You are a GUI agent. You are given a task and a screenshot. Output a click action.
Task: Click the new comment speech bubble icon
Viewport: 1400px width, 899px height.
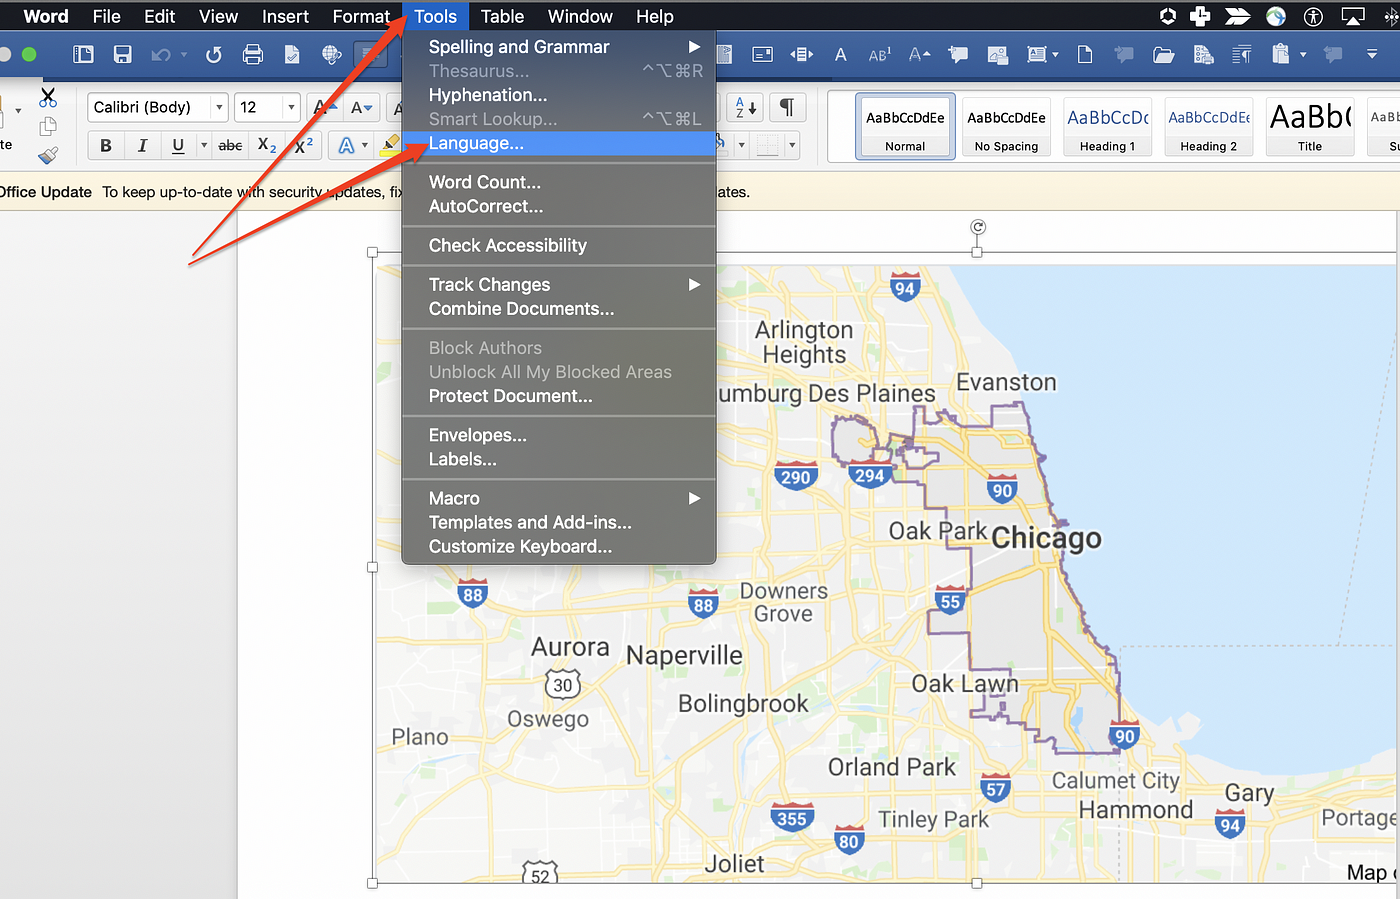[x=958, y=54]
